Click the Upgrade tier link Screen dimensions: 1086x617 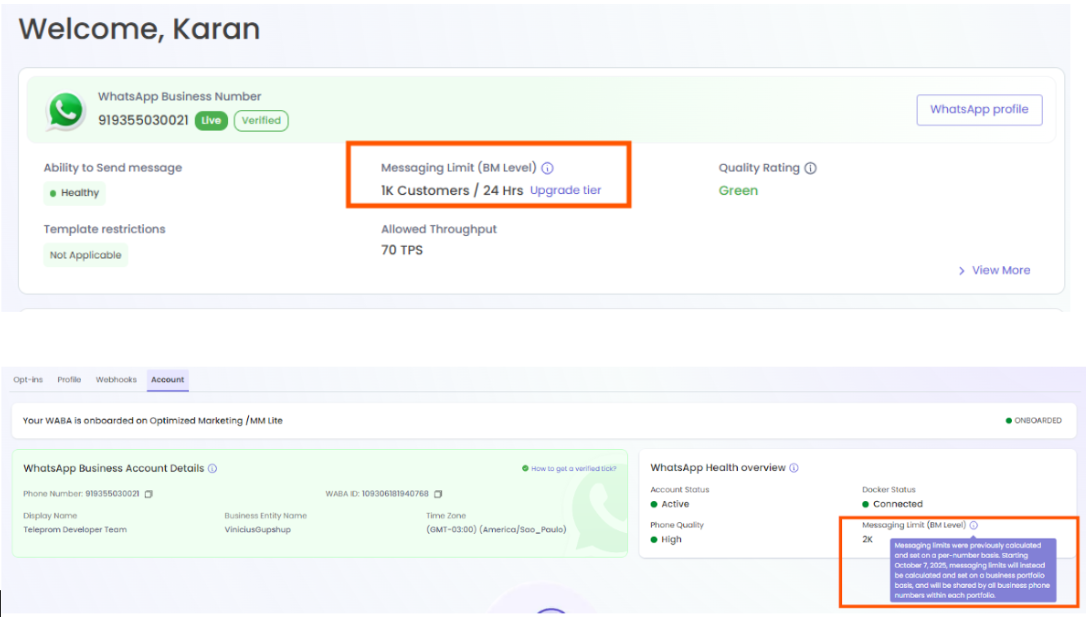(565, 190)
